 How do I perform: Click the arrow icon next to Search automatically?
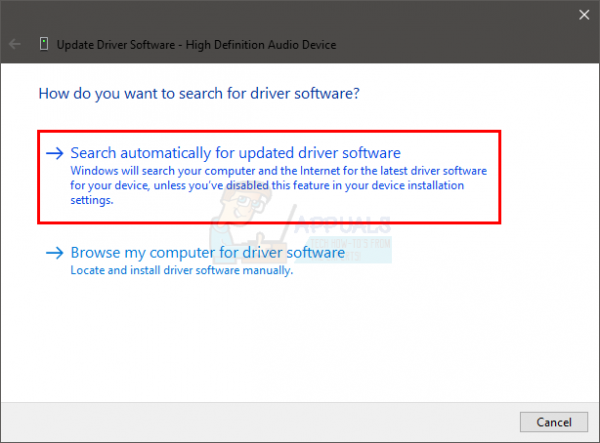[x=55, y=153]
